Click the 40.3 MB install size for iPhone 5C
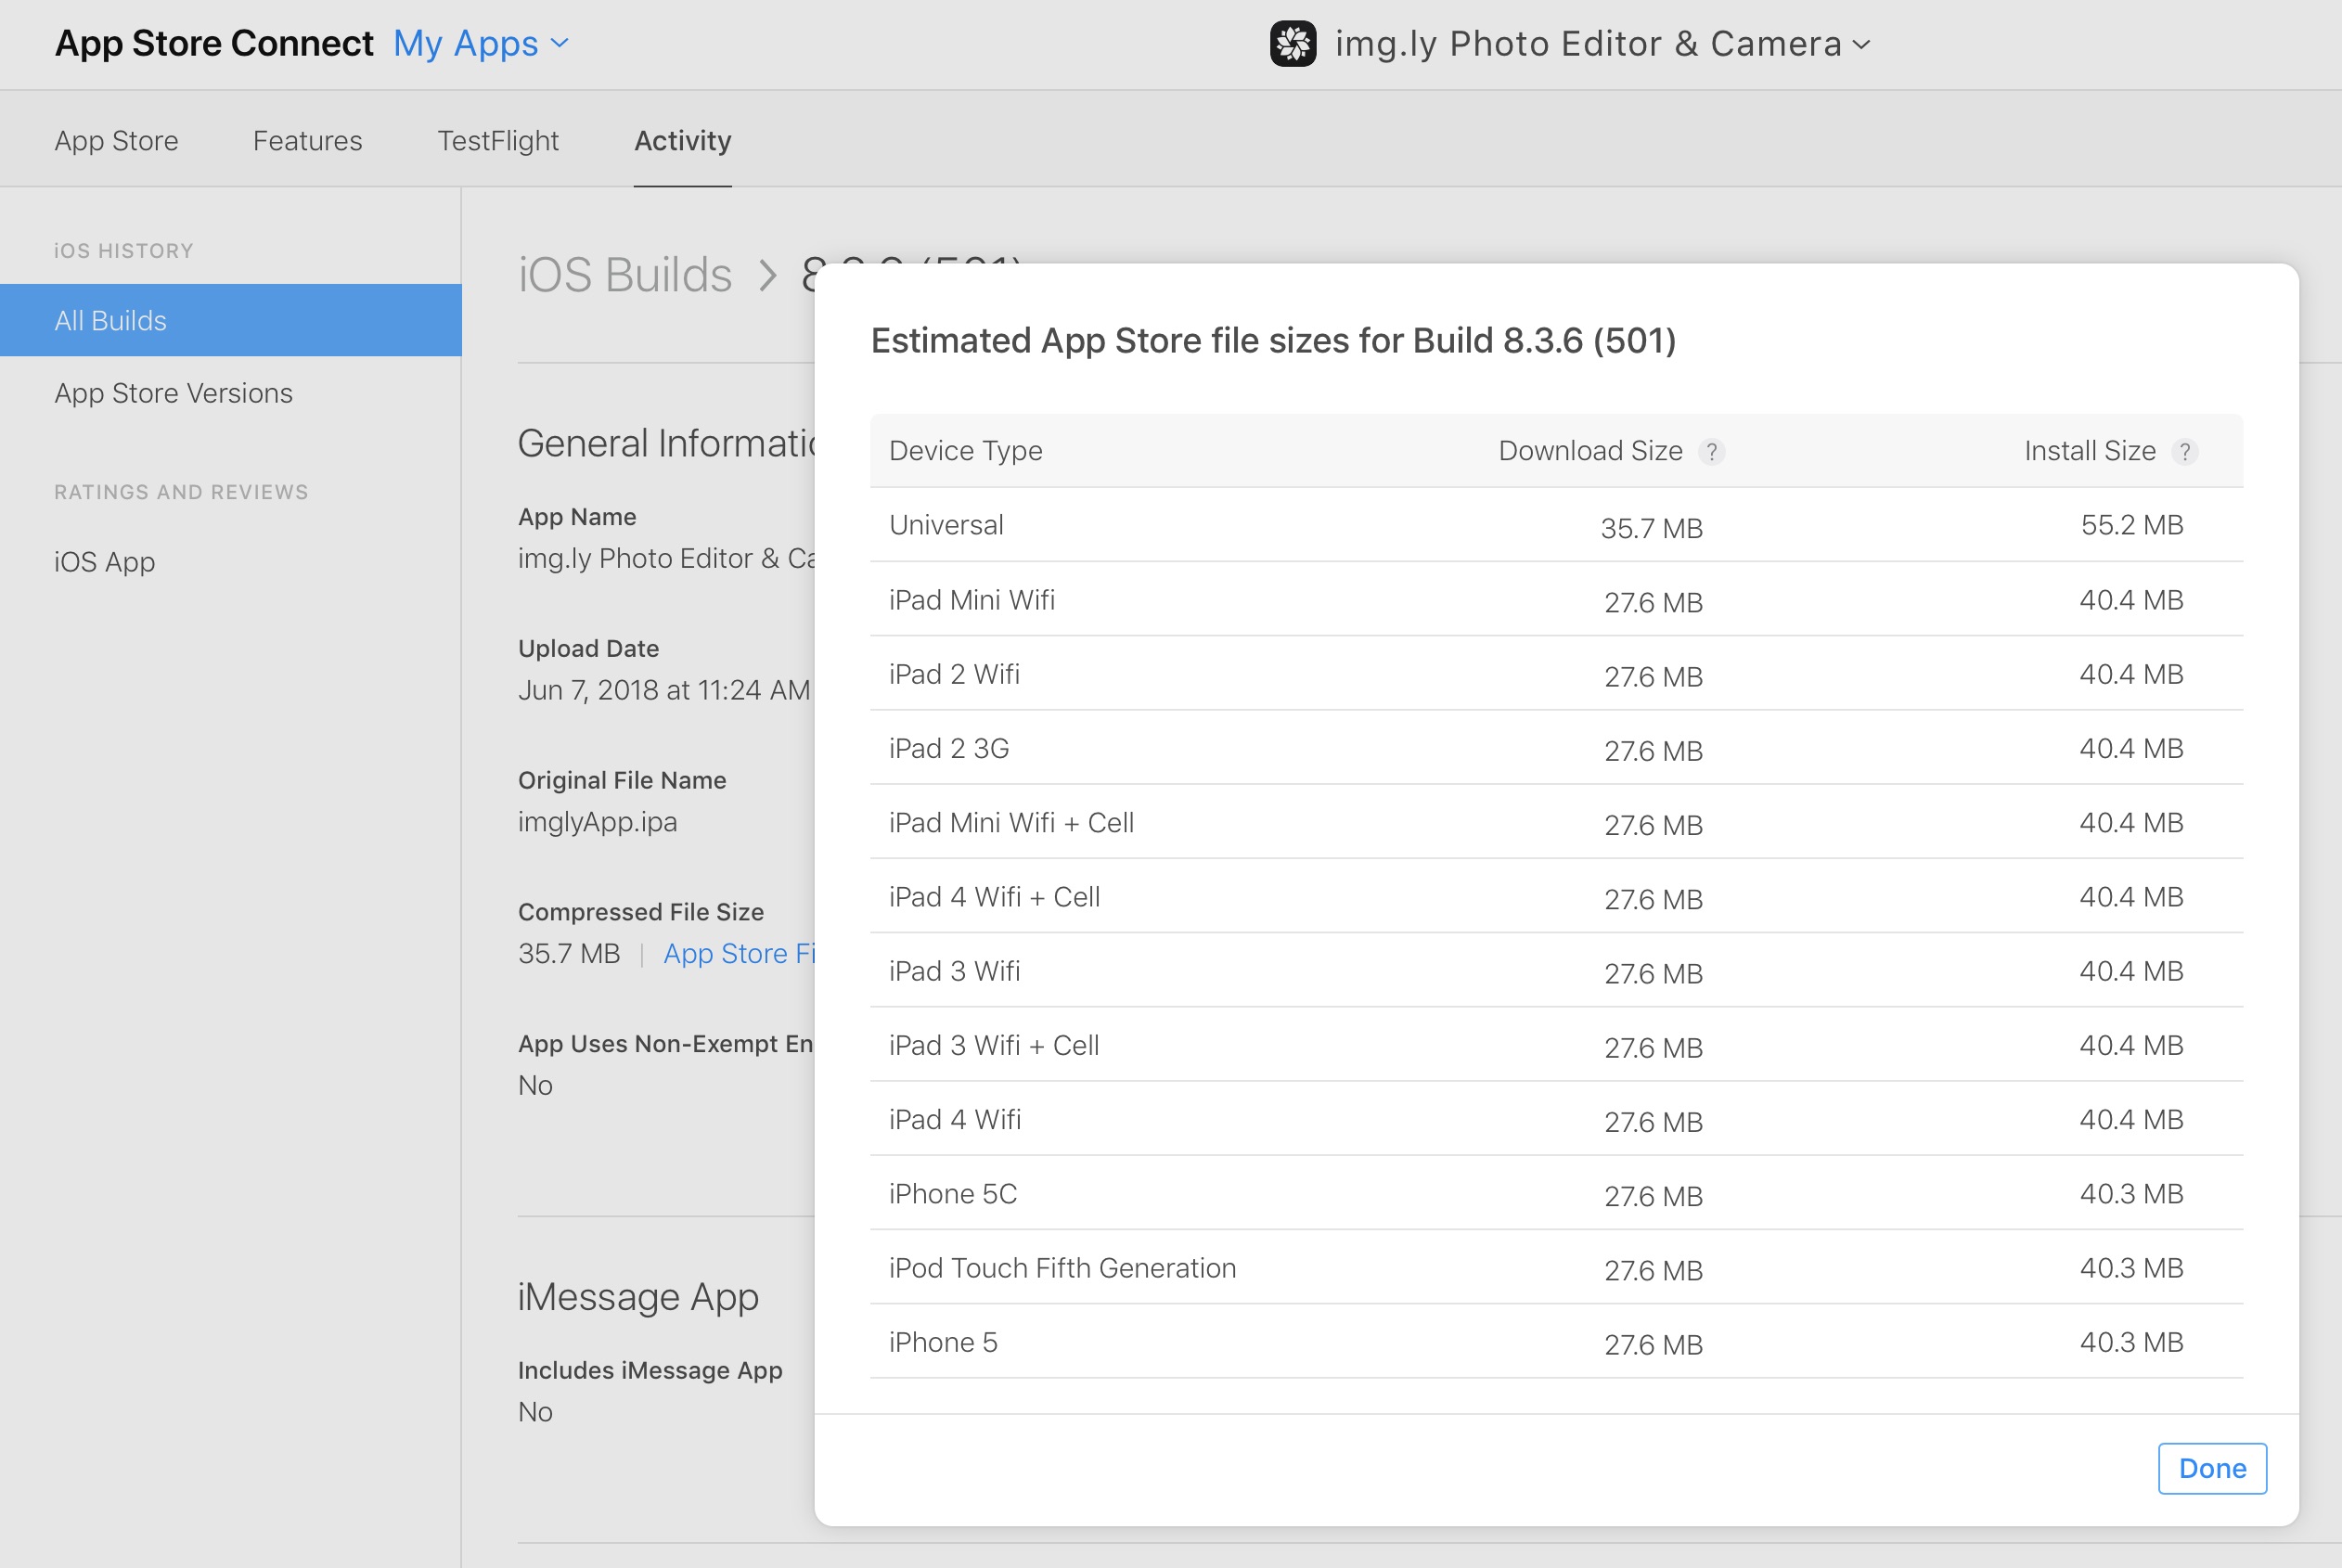 2131,1194
